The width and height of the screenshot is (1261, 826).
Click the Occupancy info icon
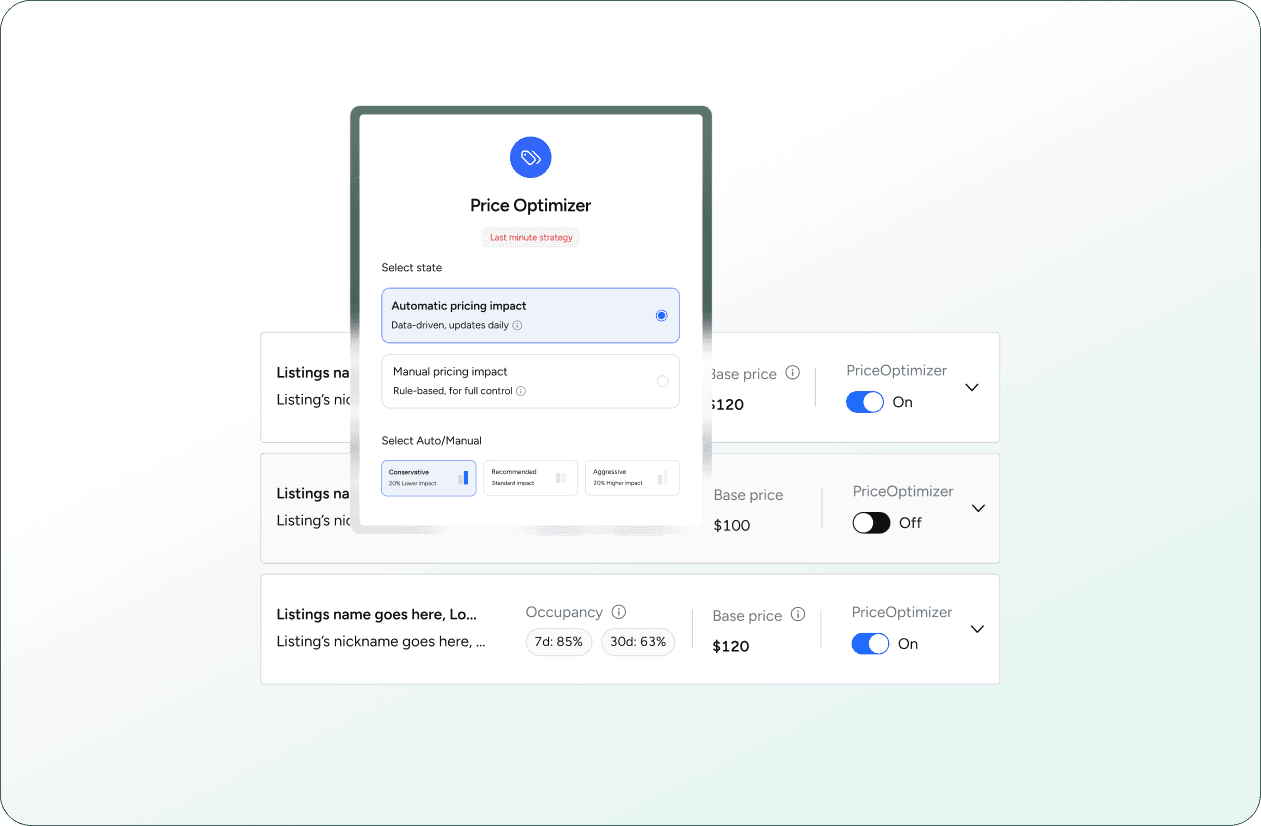[x=618, y=612]
